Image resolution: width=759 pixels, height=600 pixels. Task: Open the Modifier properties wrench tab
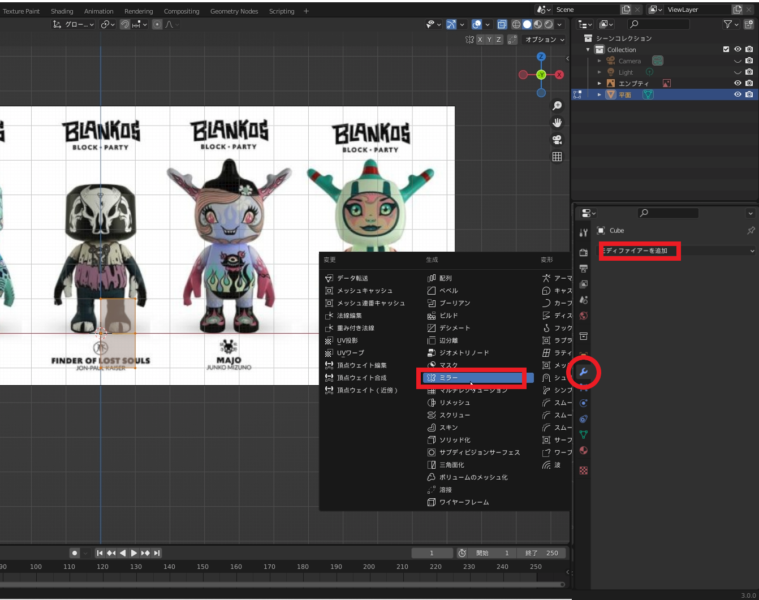point(584,372)
